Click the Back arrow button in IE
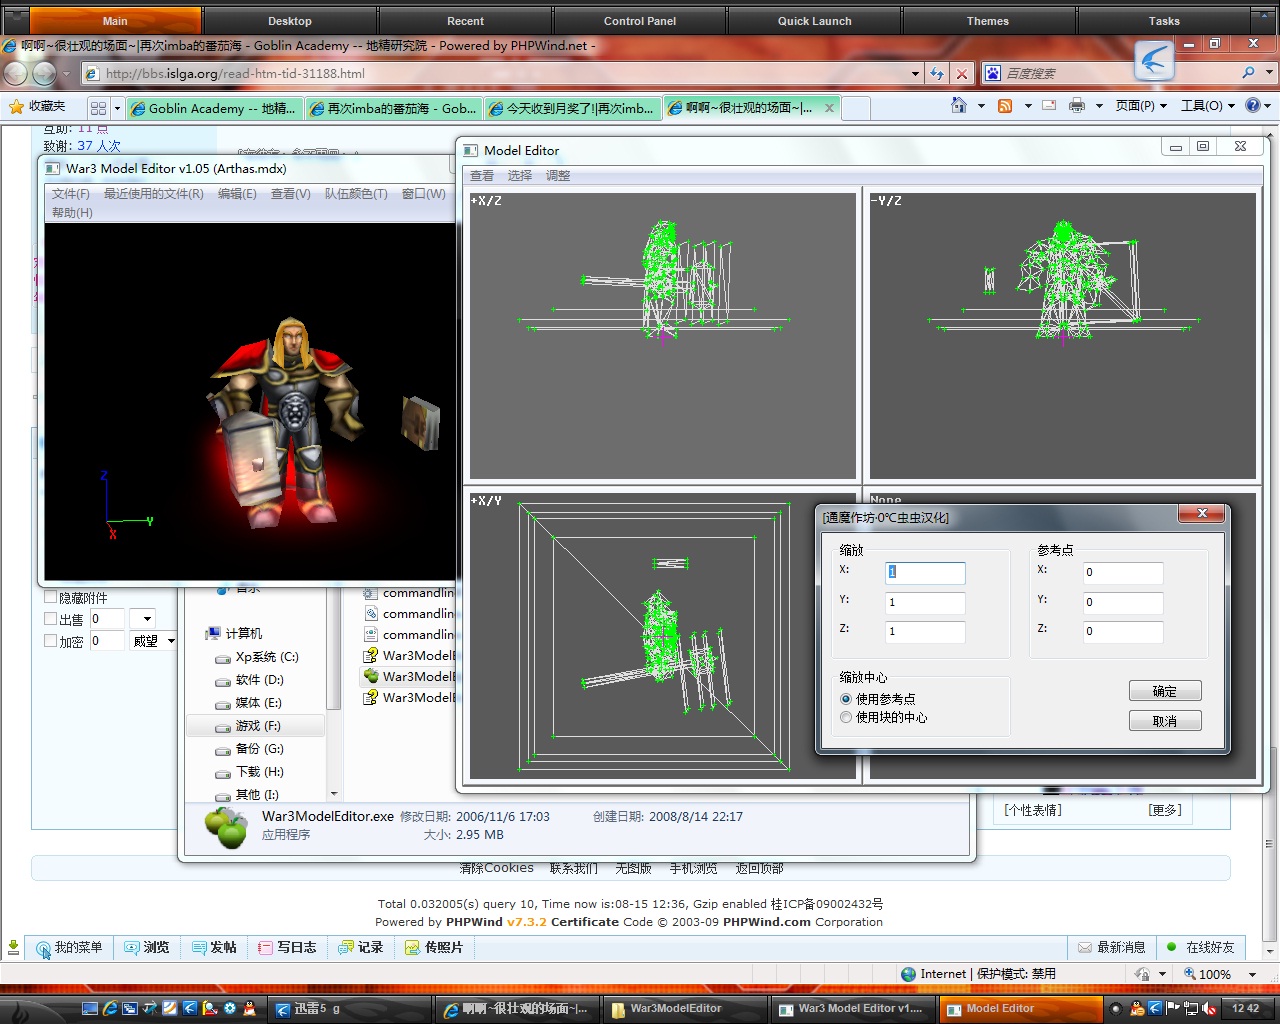1280x1024 pixels. tap(16, 73)
